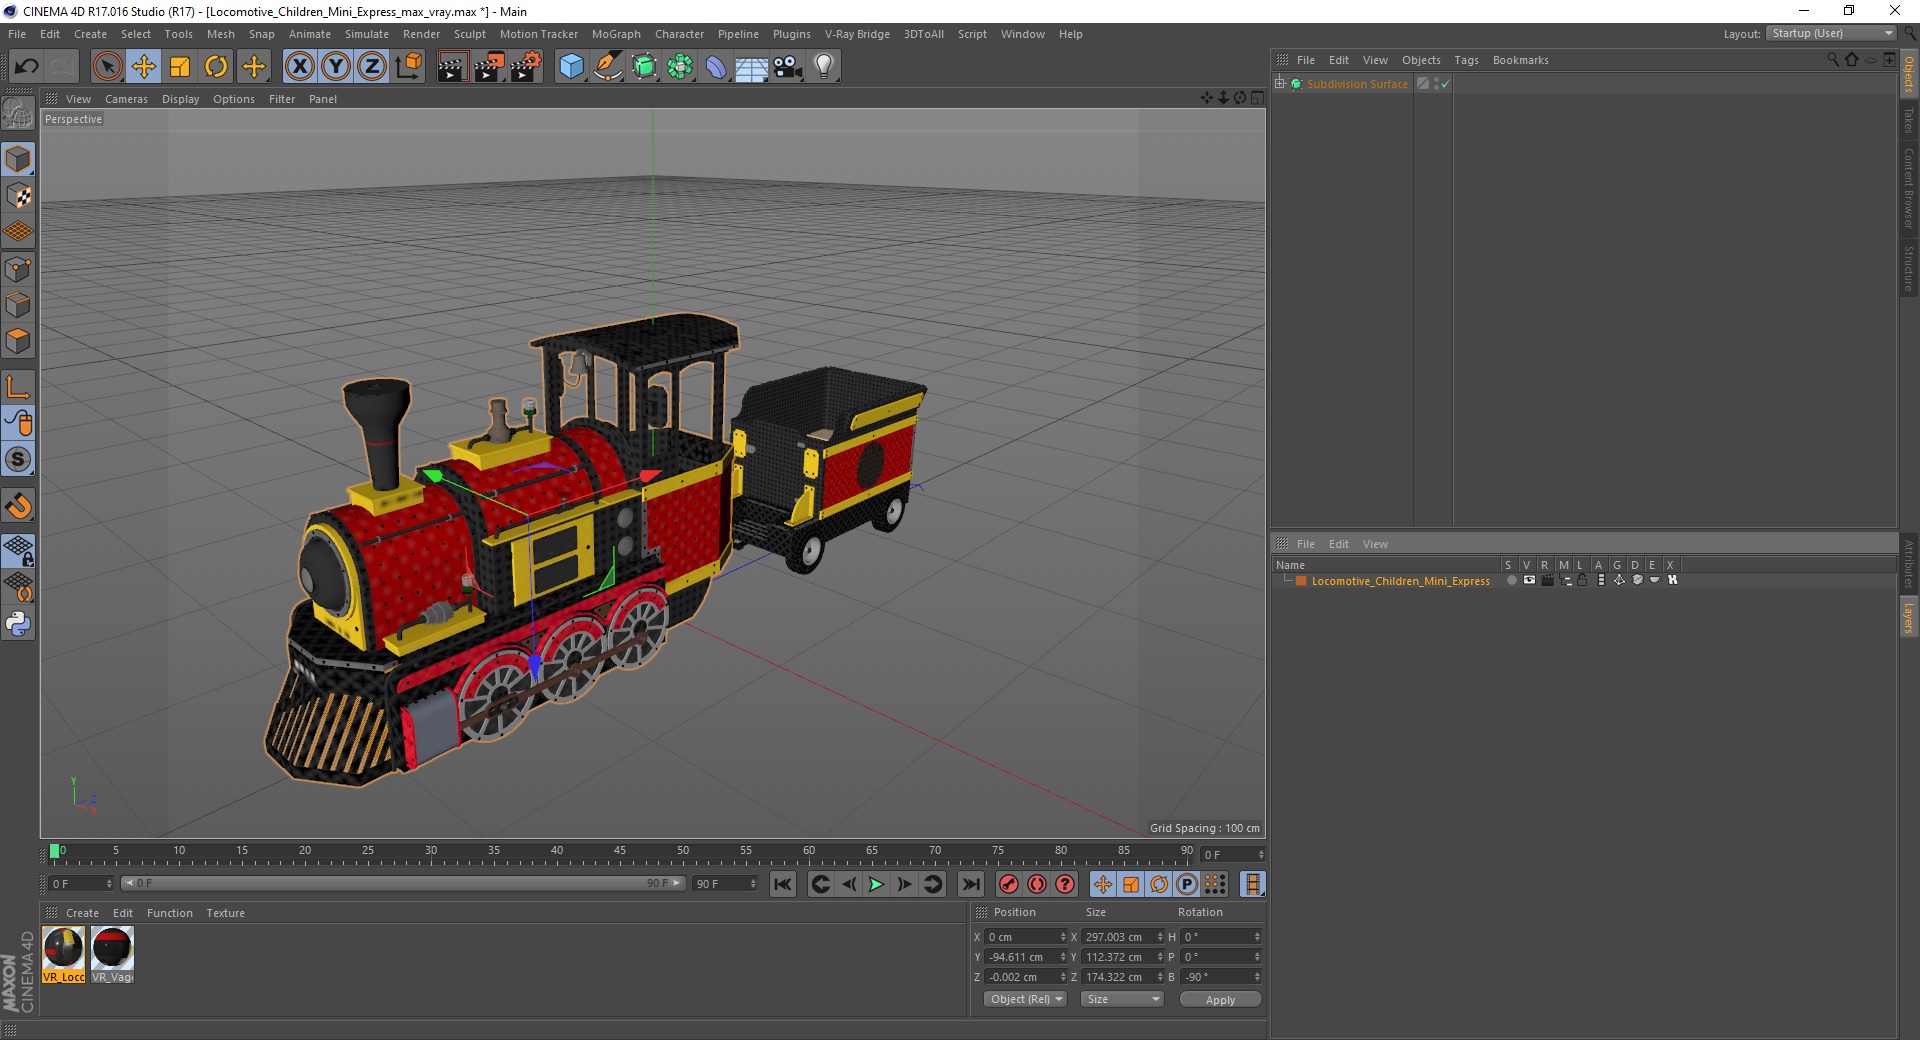Open the viewport Cameras menu

point(126,99)
